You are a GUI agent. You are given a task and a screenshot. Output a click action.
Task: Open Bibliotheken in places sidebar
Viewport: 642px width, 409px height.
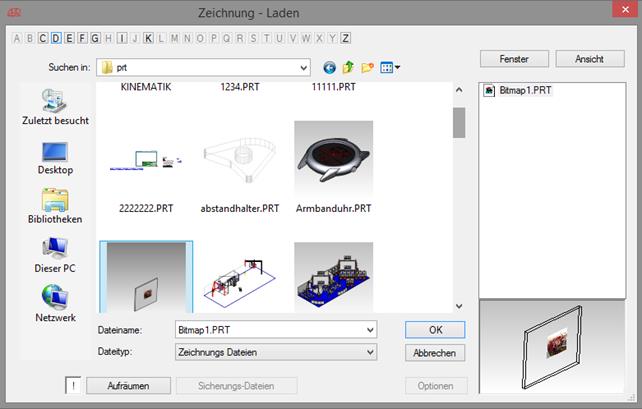pyautogui.click(x=55, y=206)
